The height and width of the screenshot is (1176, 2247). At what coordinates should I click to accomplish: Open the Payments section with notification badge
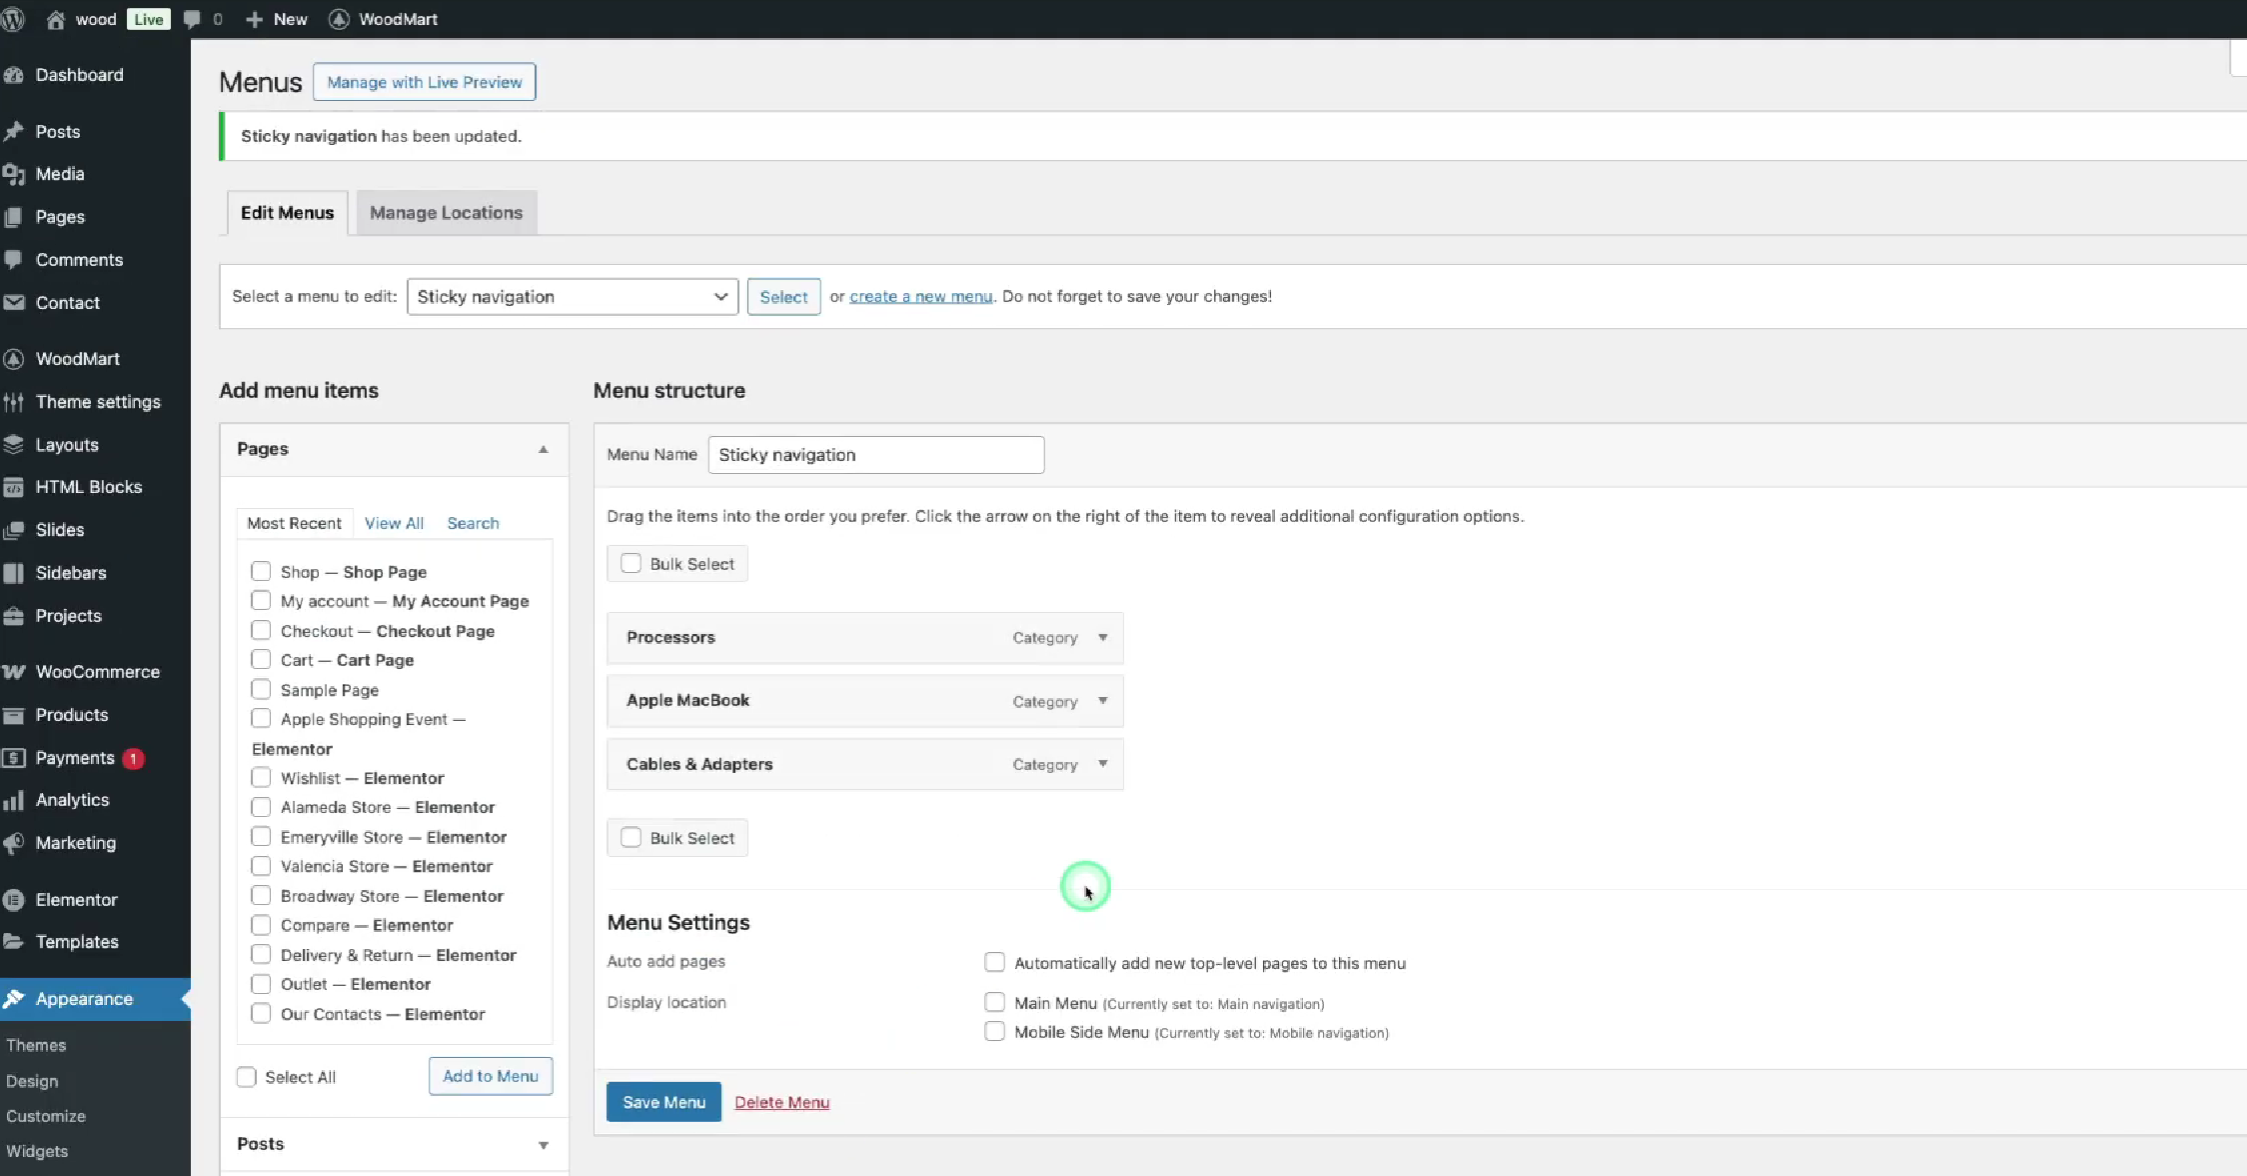(x=74, y=757)
